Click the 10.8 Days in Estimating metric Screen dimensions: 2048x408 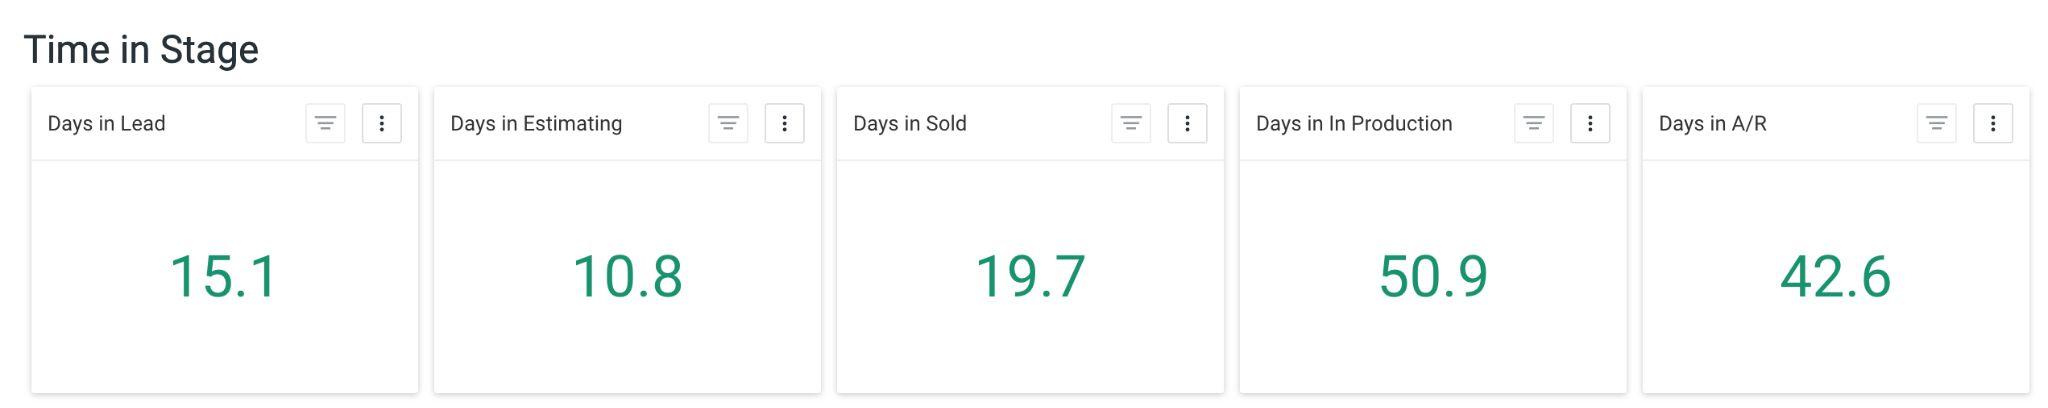tap(627, 276)
